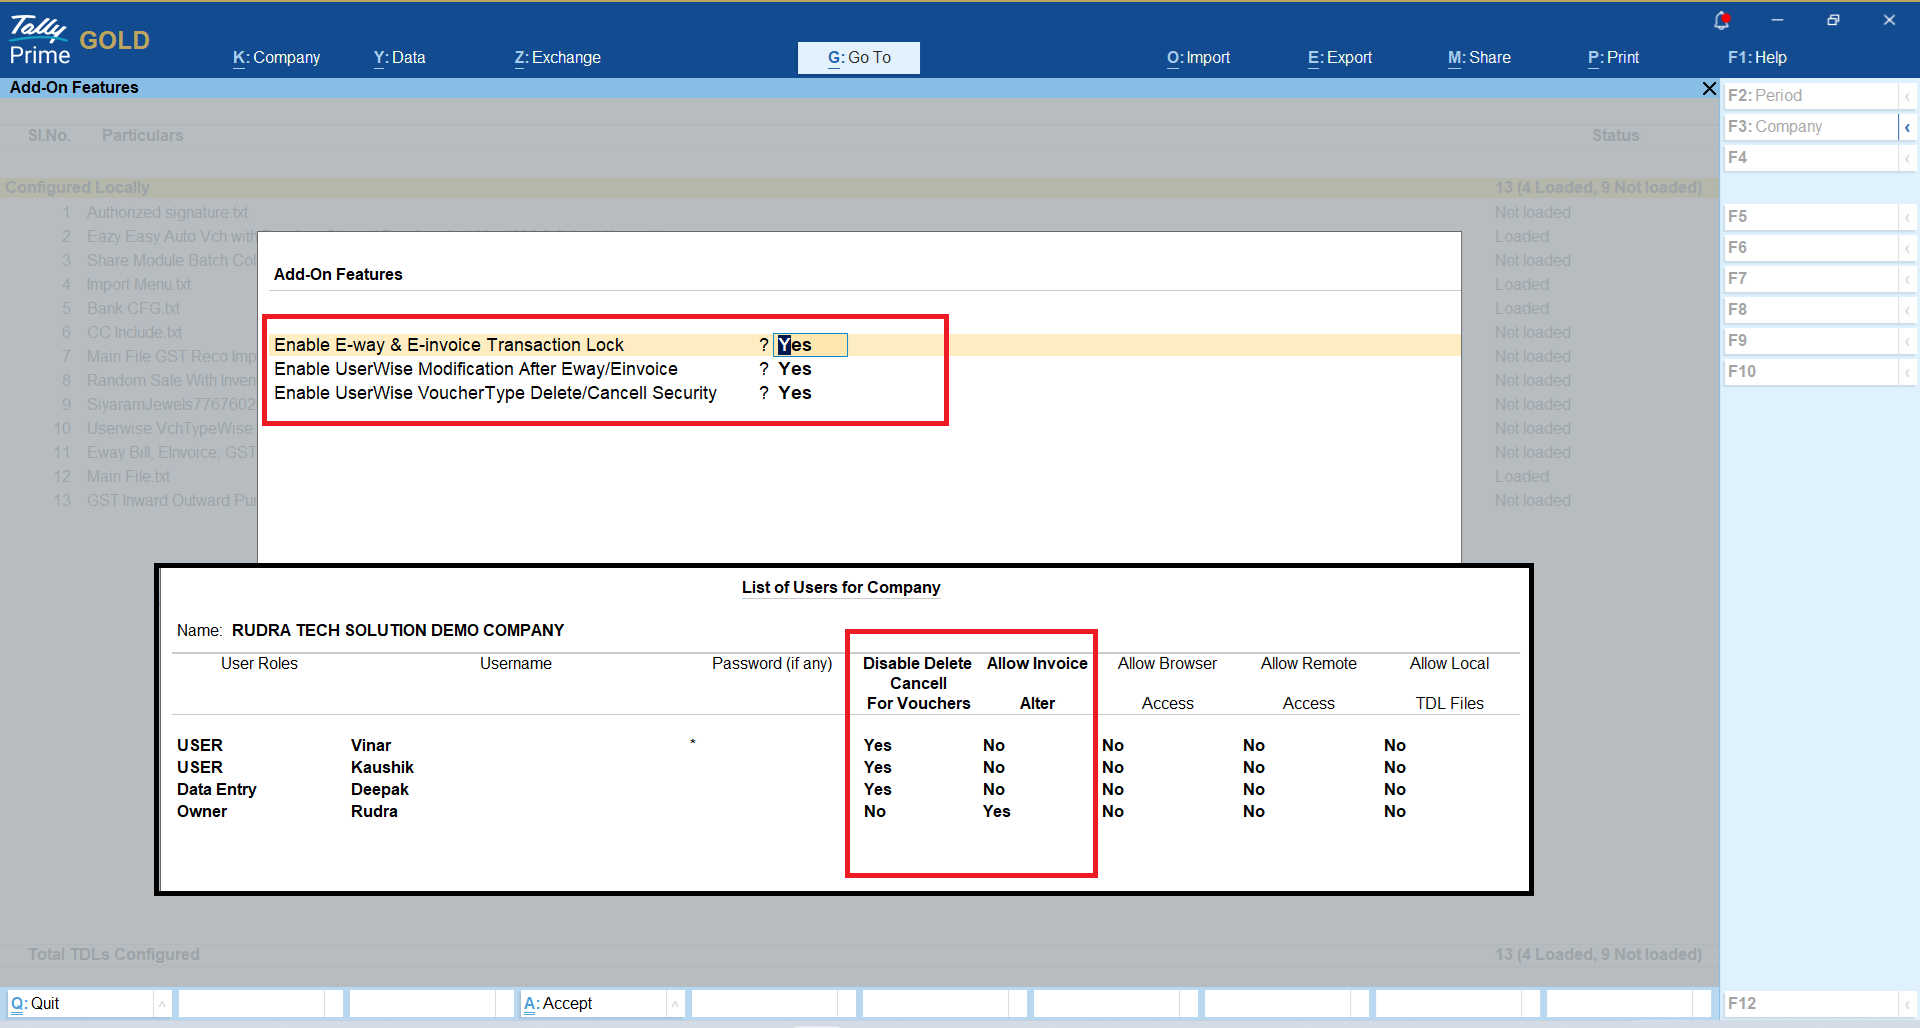Image resolution: width=1920 pixels, height=1028 pixels.
Task: Select the Authorized signature.txt add-on row
Action: point(167,212)
